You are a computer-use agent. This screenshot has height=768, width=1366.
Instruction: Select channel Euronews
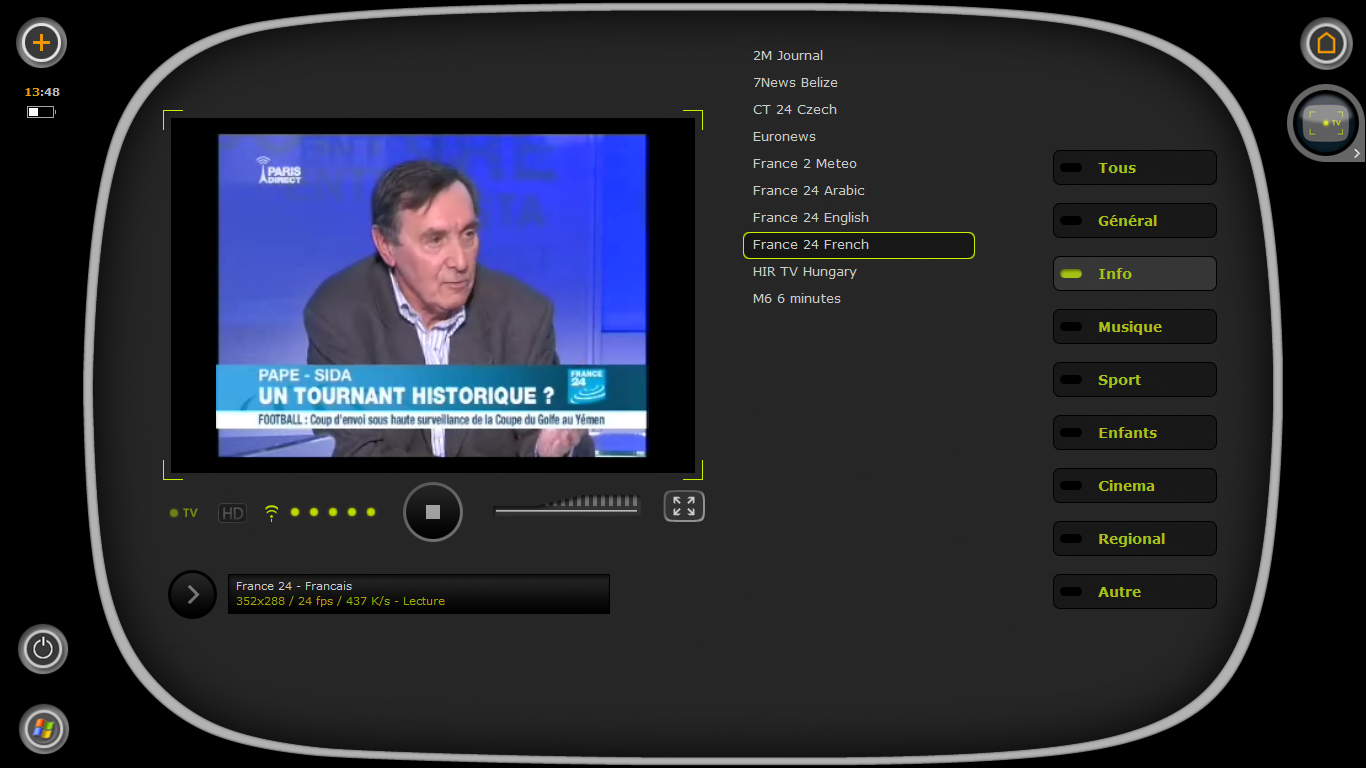pos(784,137)
